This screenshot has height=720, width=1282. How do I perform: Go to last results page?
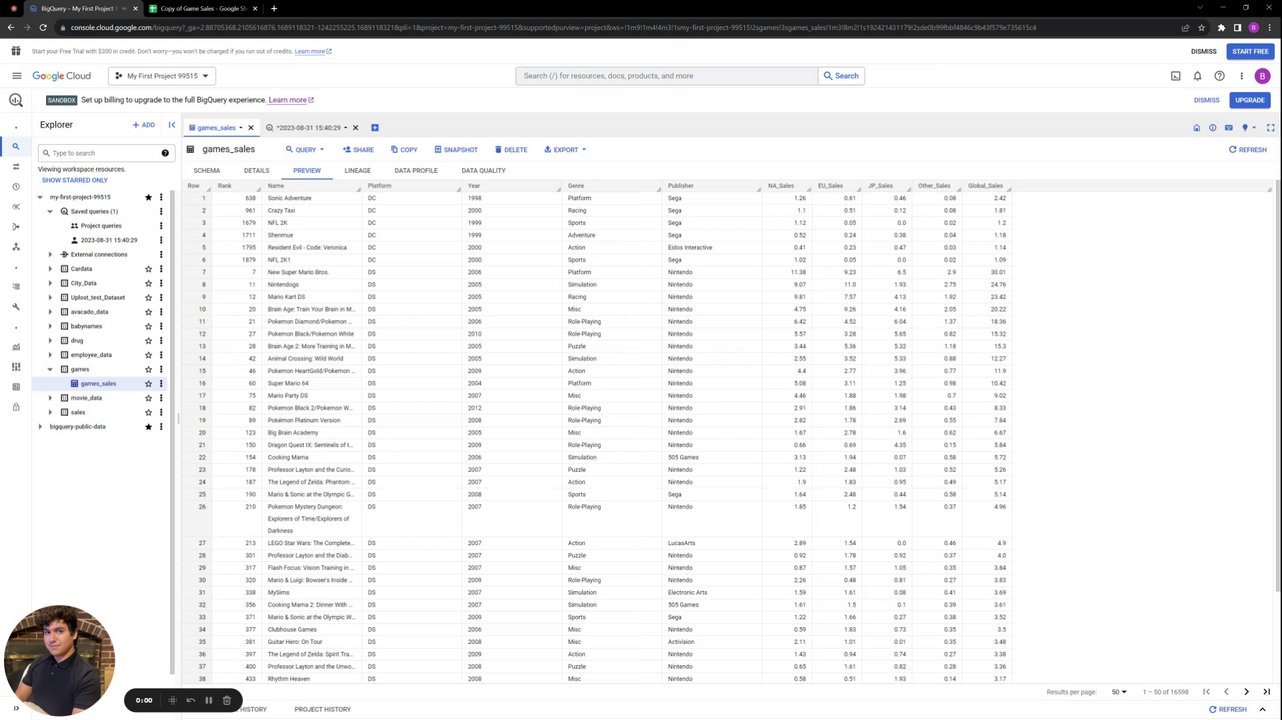tap(1266, 692)
